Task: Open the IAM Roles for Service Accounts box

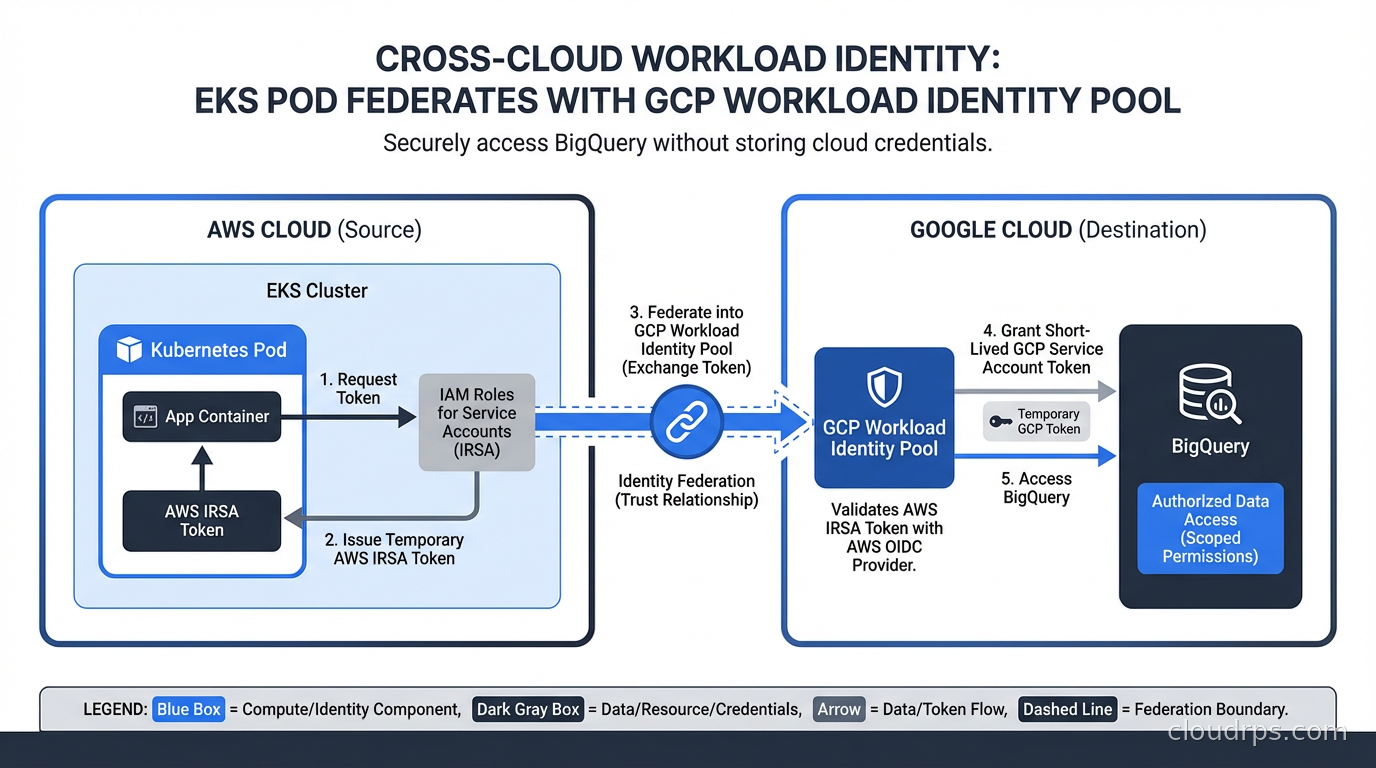Action: coord(477,421)
